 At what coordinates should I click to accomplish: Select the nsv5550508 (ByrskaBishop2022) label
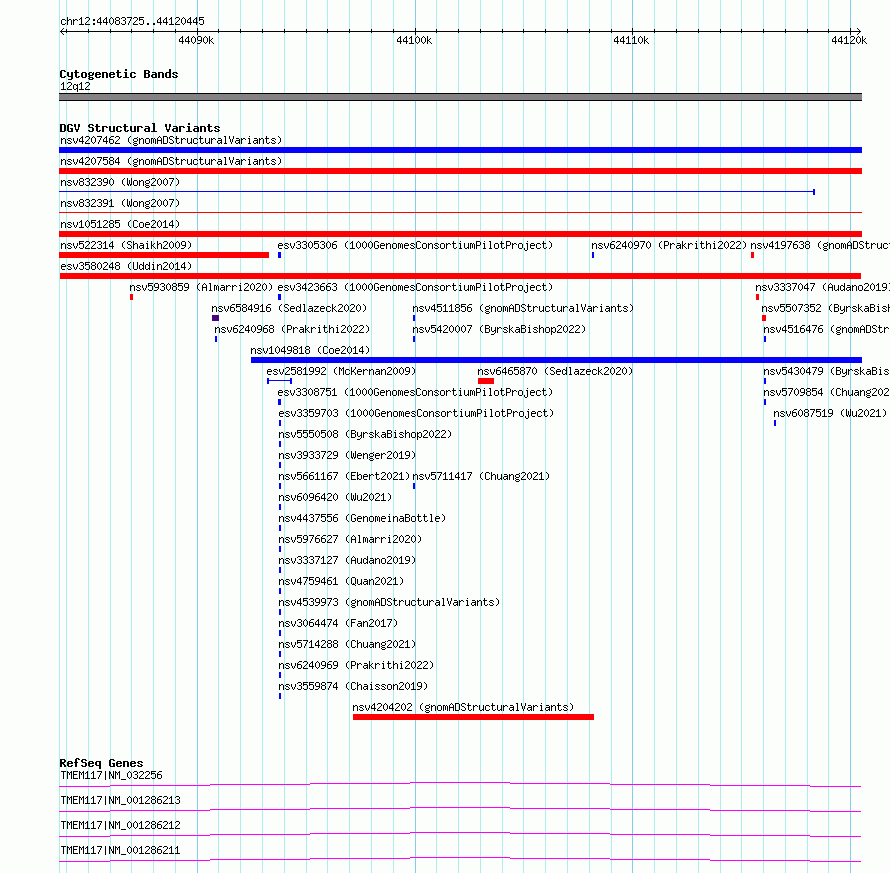click(365, 434)
